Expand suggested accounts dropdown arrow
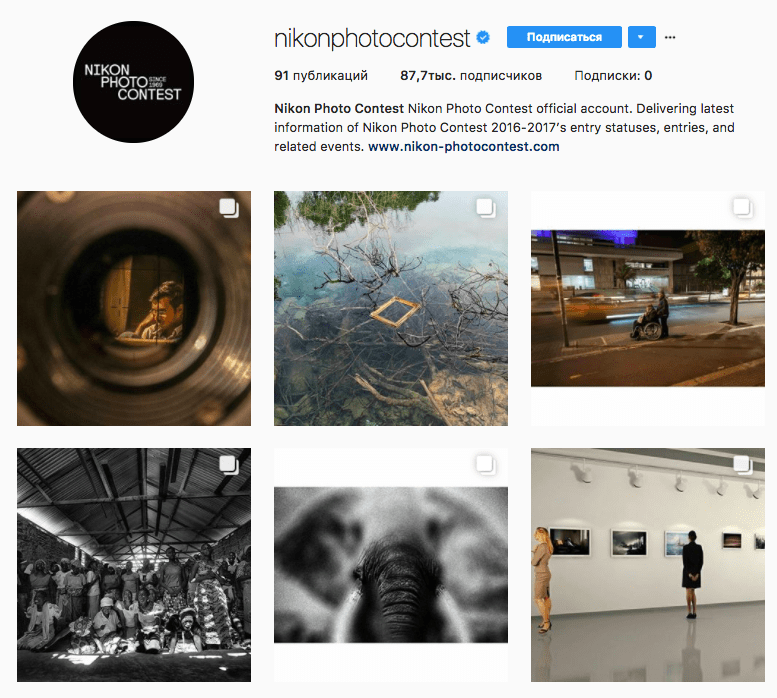Viewport: 777px width, 698px height. coord(642,37)
